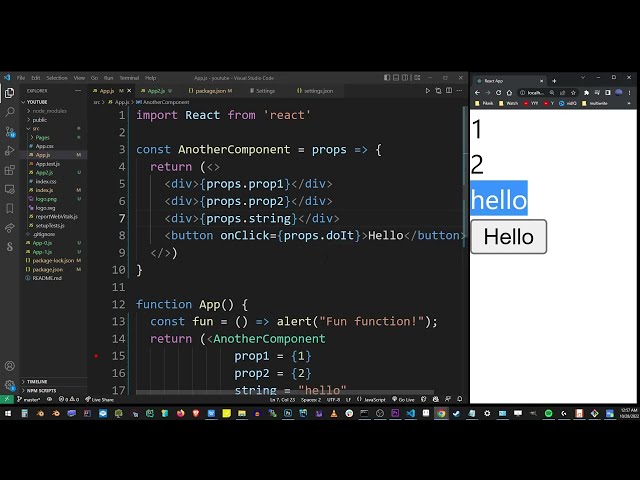Click master branch in status bar

point(29,399)
